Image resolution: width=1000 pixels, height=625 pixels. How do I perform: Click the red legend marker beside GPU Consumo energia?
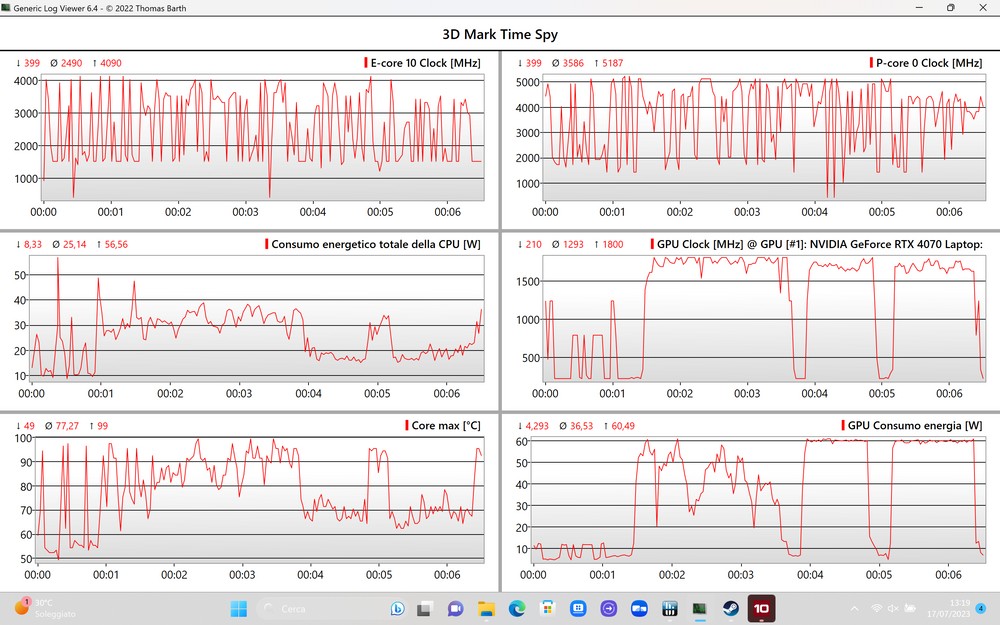click(x=843, y=425)
